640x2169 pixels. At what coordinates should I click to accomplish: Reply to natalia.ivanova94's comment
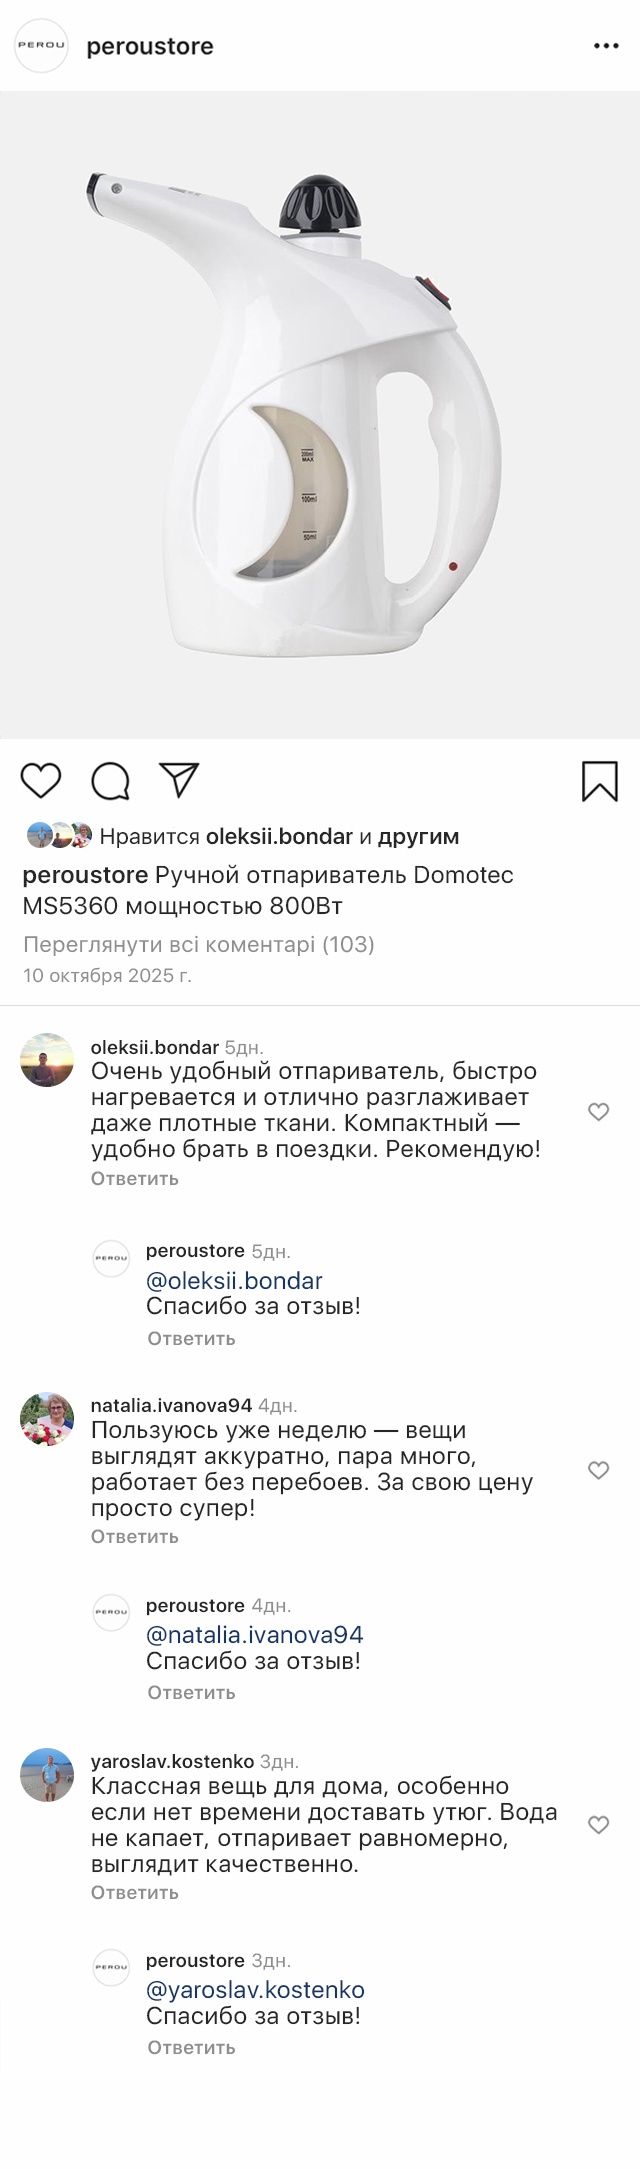(x=134, y=1536)
